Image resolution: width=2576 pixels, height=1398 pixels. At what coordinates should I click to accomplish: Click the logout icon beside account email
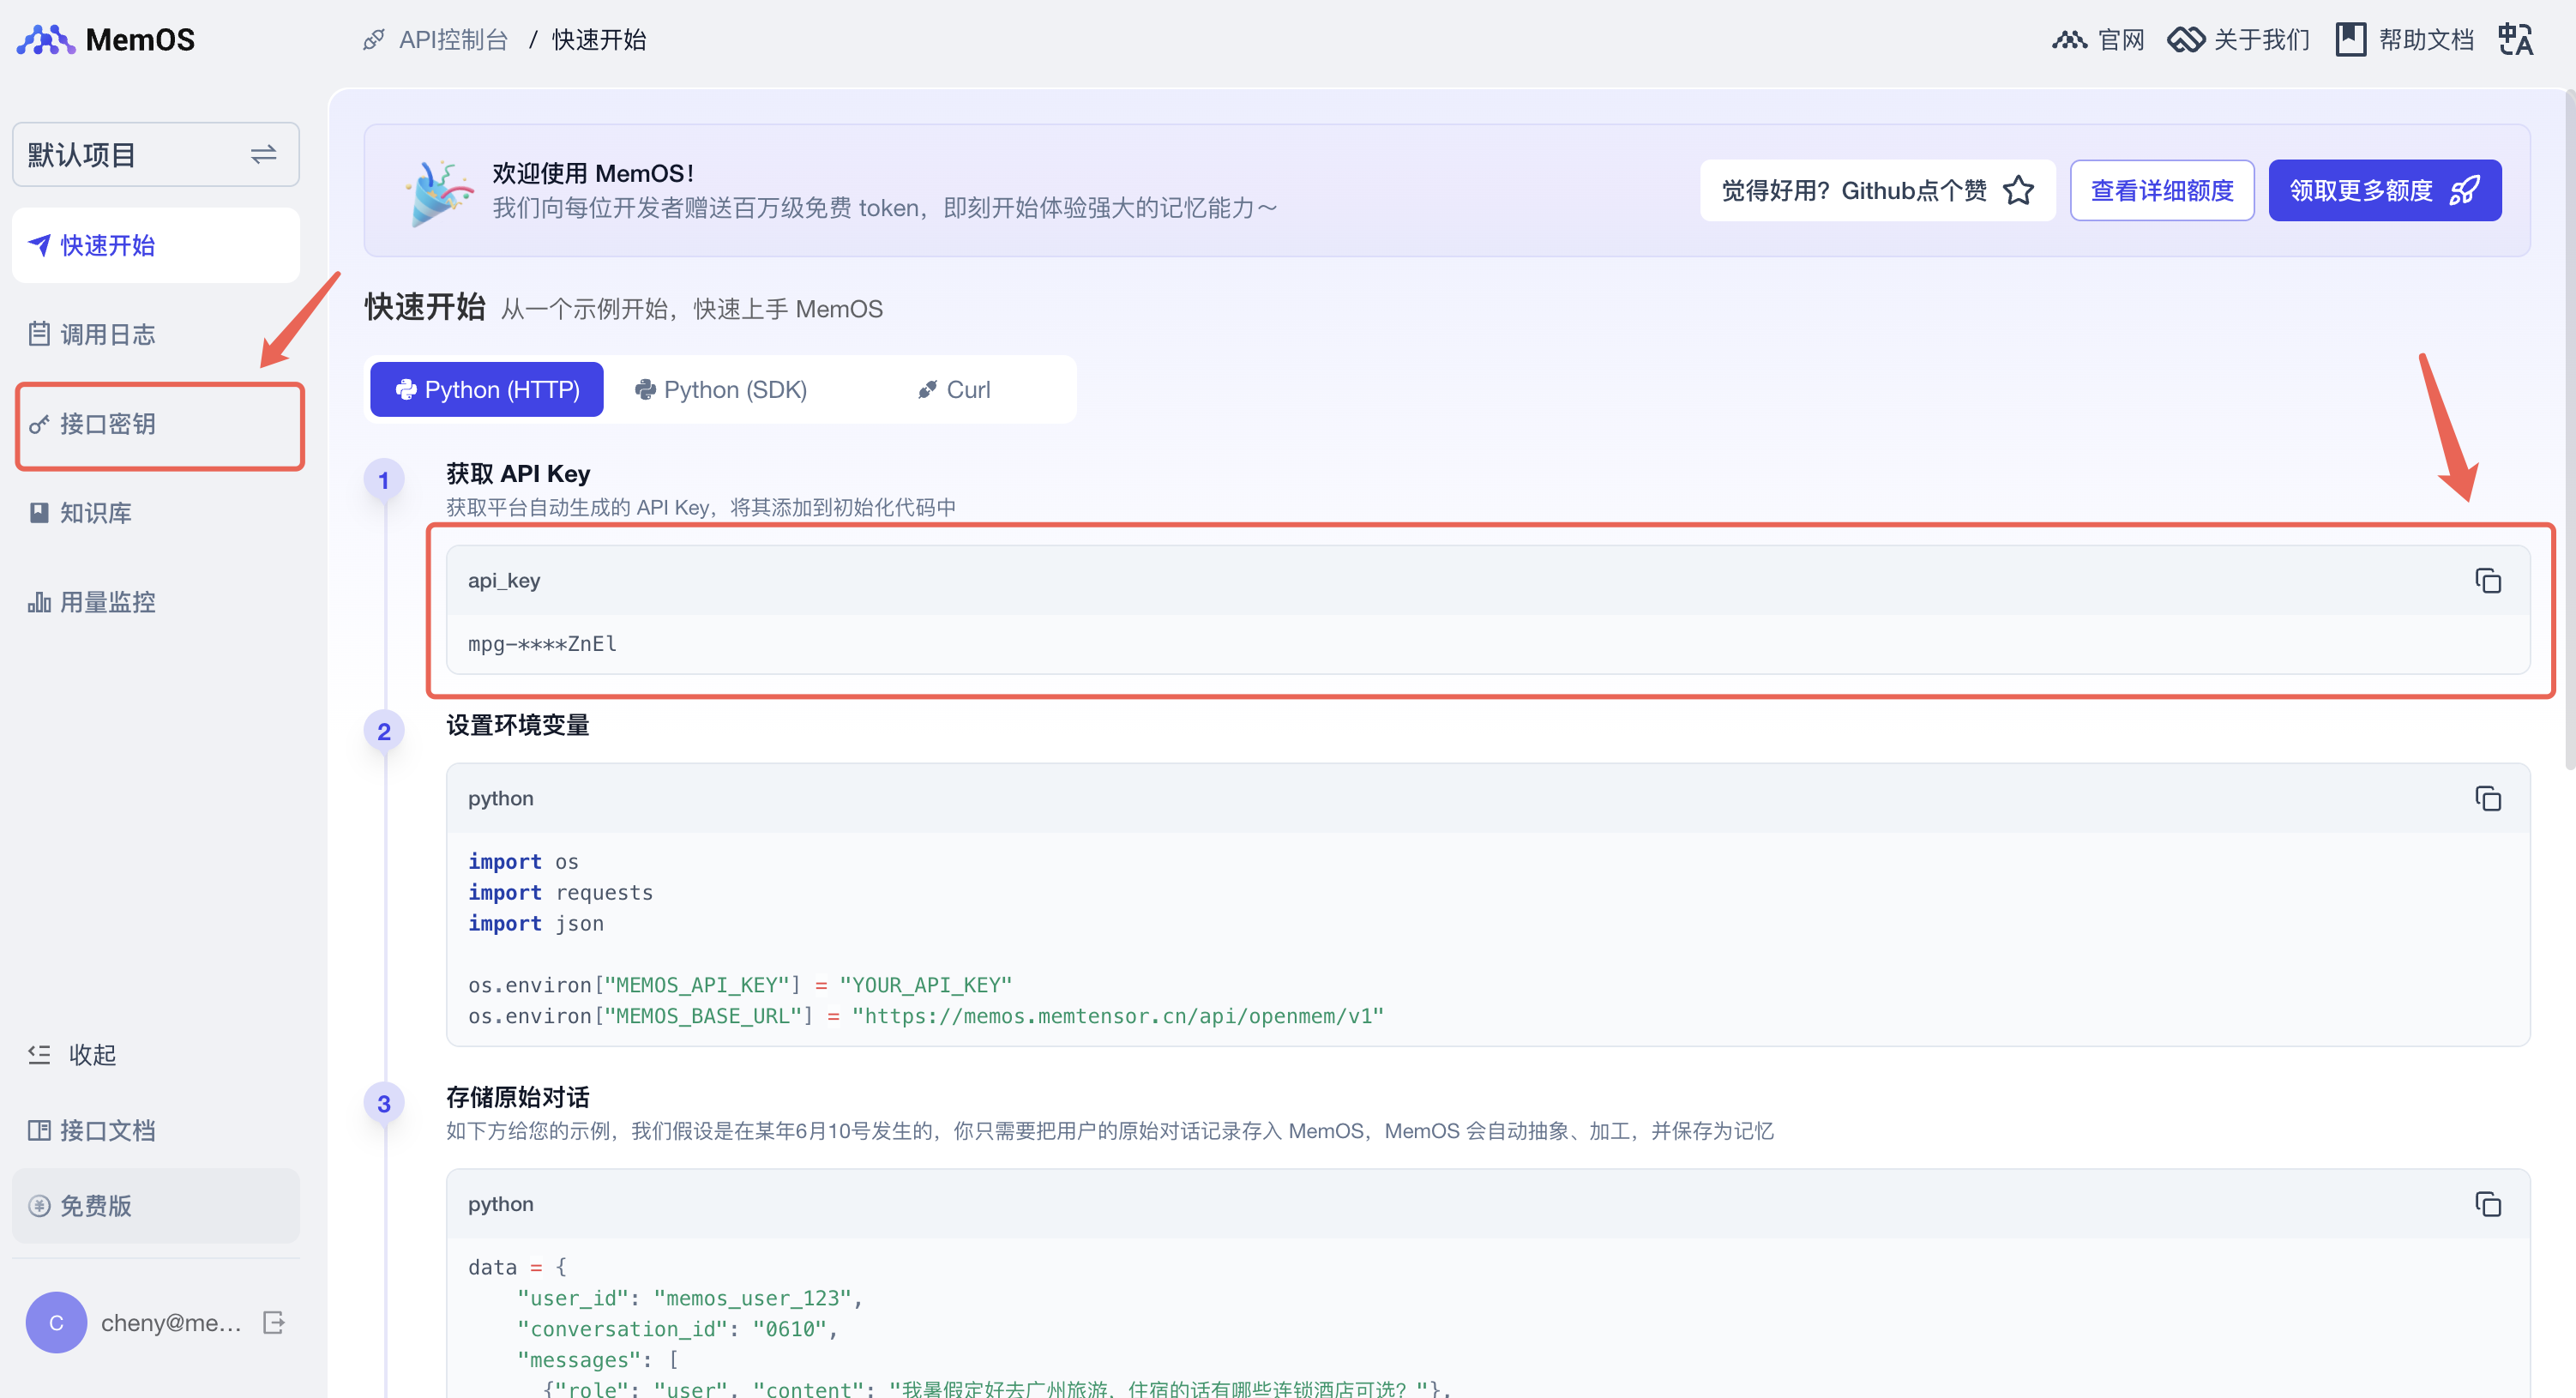[x=274, y=1323]
